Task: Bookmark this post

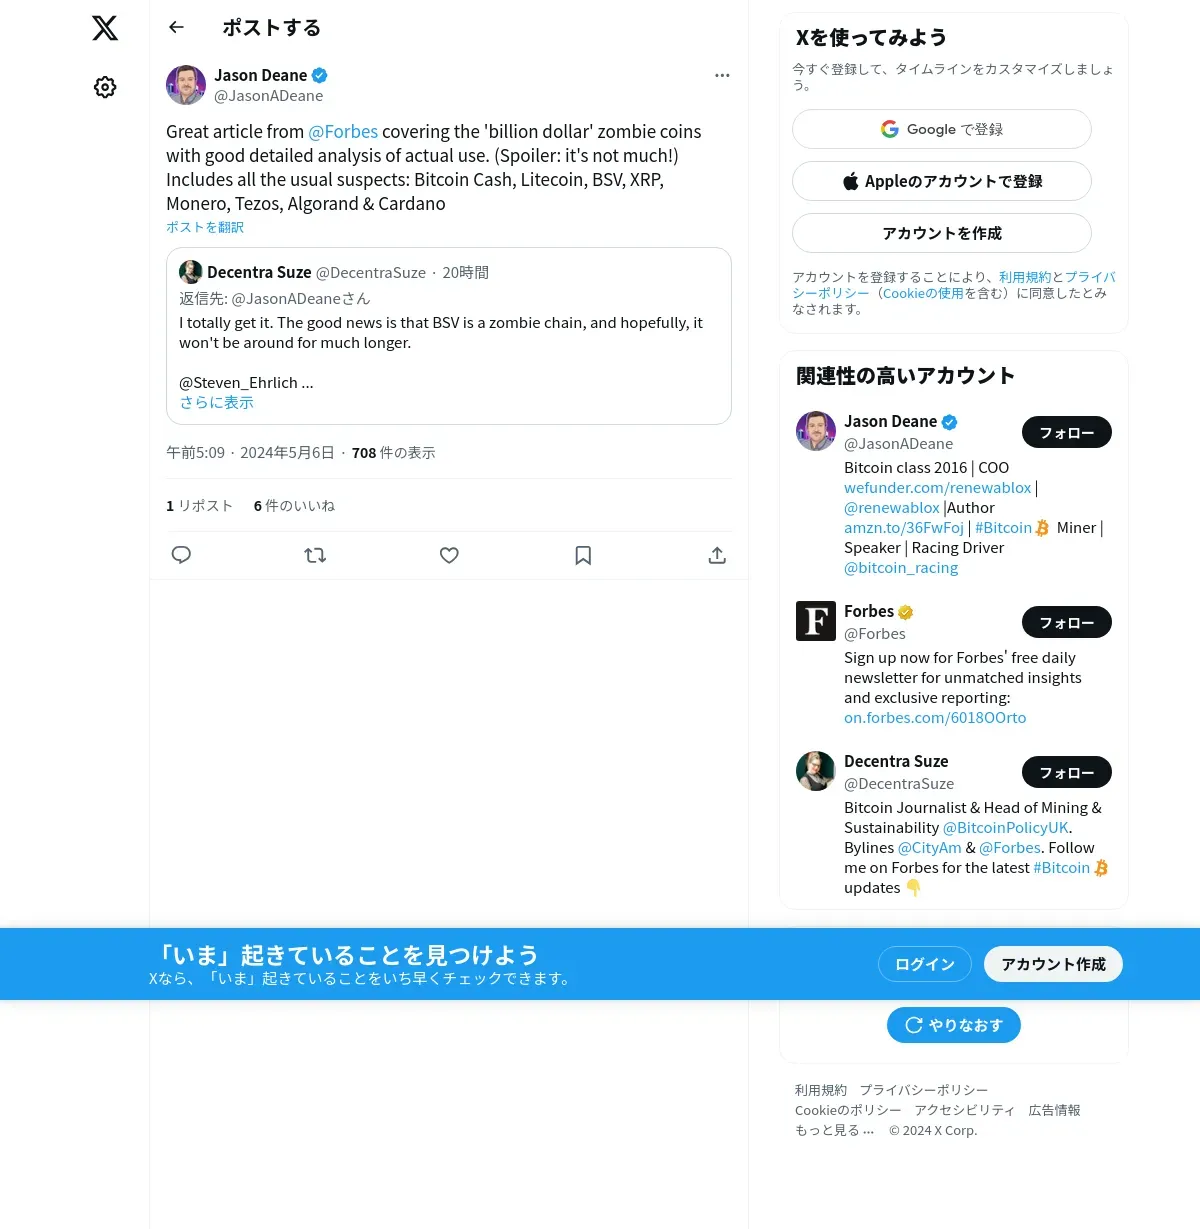Action: [x=583, y=555]
